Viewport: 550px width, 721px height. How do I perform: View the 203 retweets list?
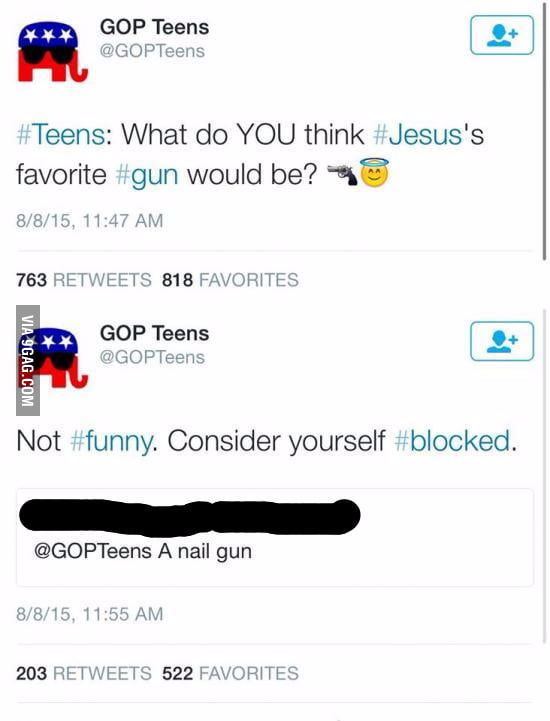84,673
